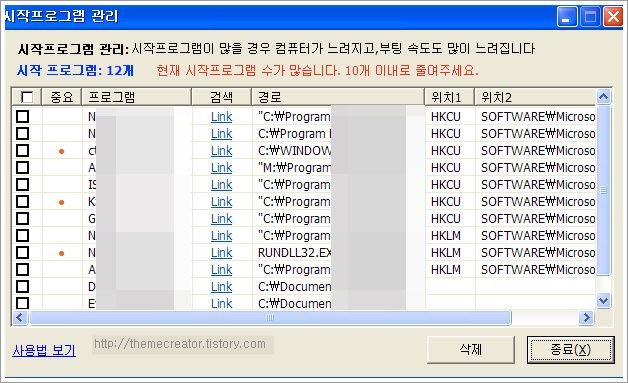628x383 pixels.
Task: Click the list's scroll left arrow
Action: (20, 318)
